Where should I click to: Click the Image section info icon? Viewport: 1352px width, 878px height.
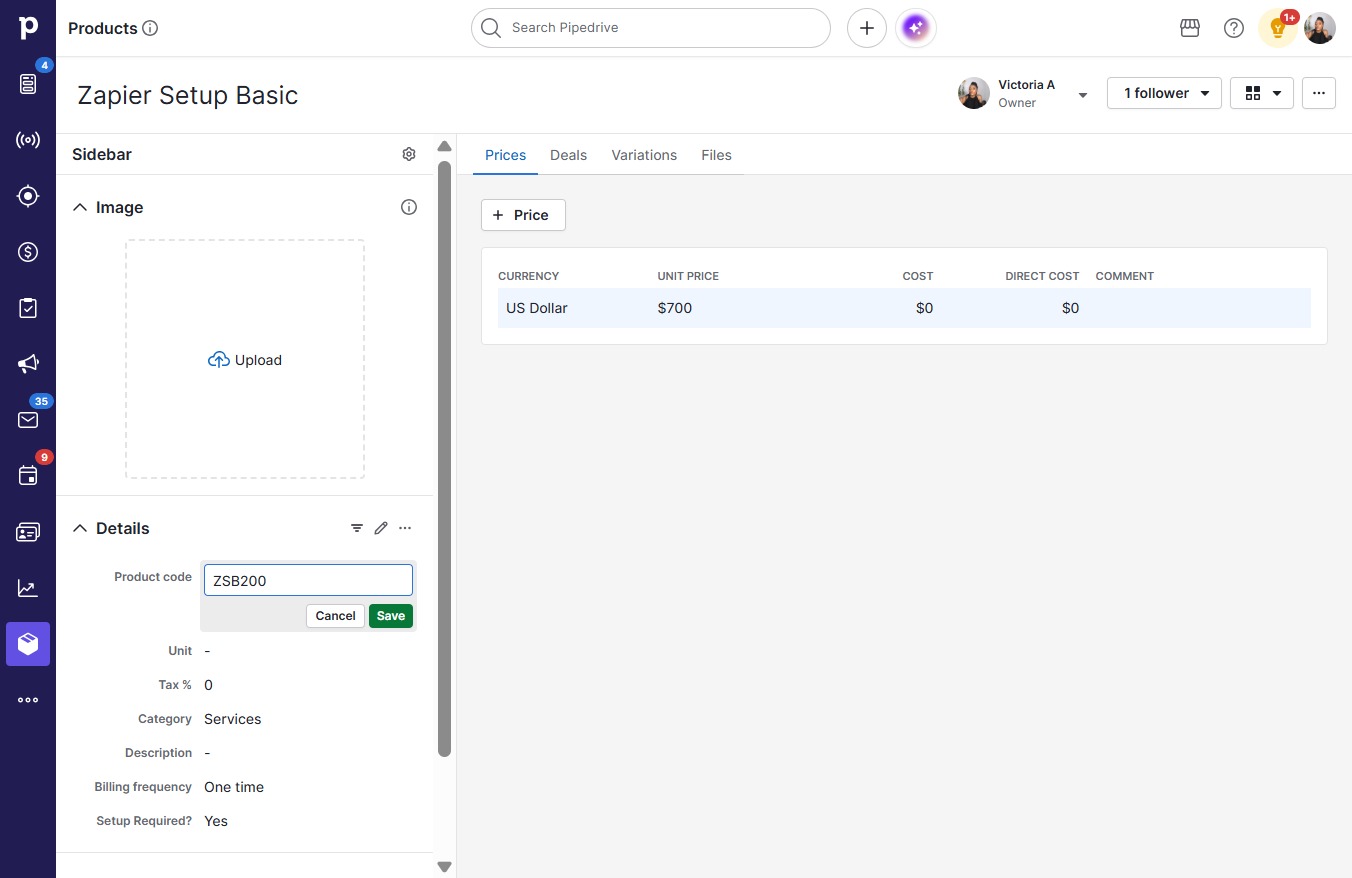point(409,207)
